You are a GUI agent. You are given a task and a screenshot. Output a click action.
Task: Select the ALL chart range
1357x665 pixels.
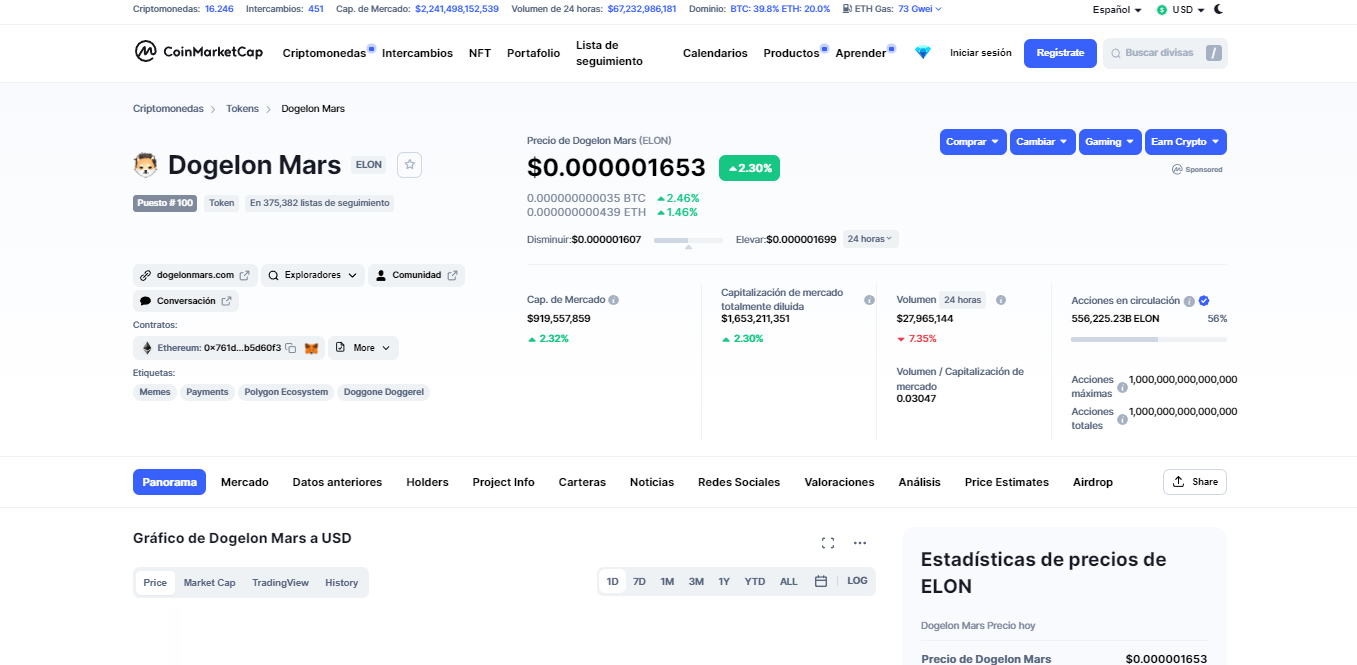point(789,581)
